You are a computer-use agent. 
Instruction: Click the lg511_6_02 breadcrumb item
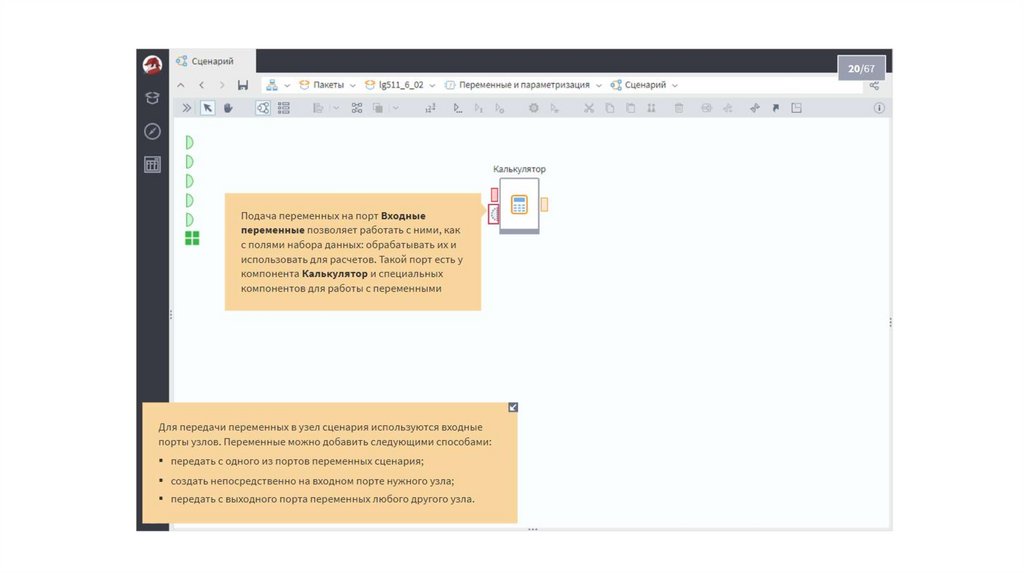394,85
